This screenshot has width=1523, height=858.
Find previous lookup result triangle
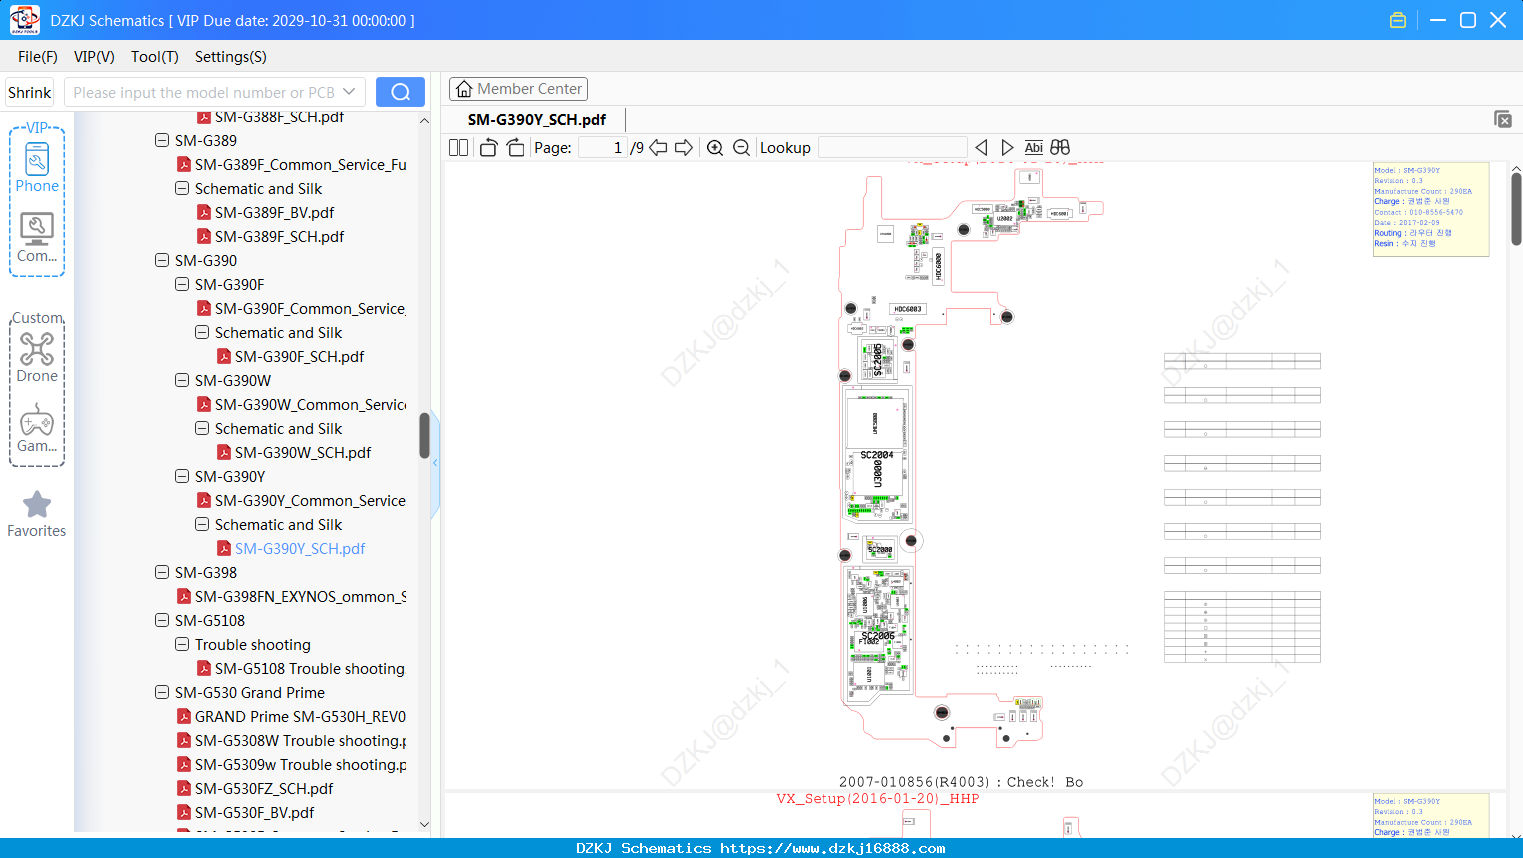981,147
